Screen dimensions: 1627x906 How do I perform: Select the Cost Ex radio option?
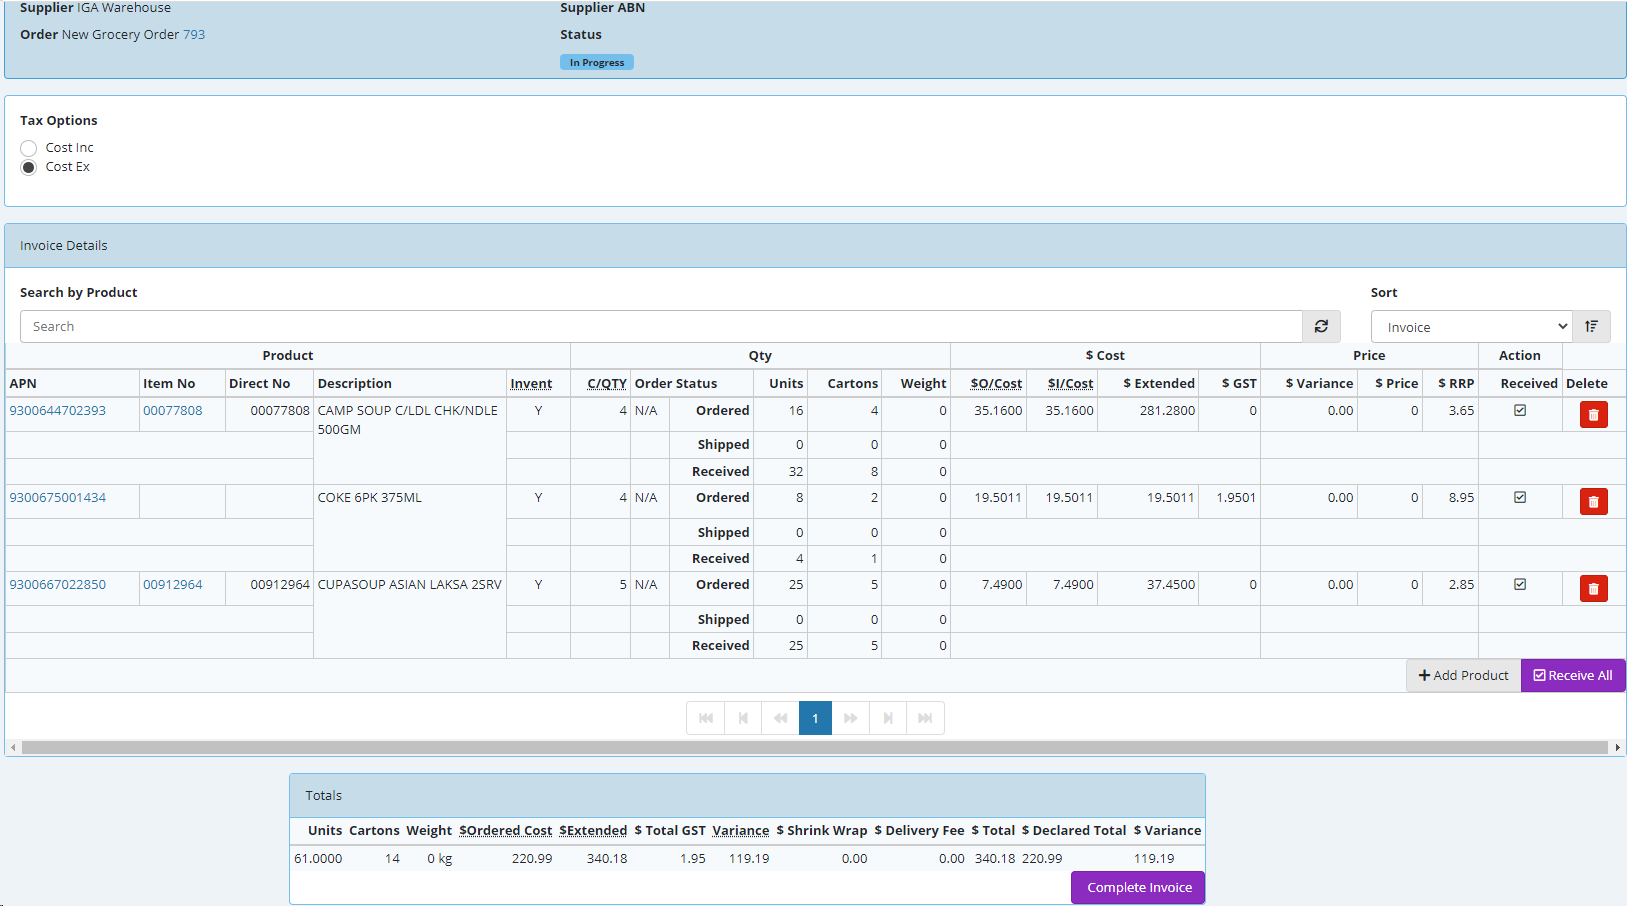(29, 167)
